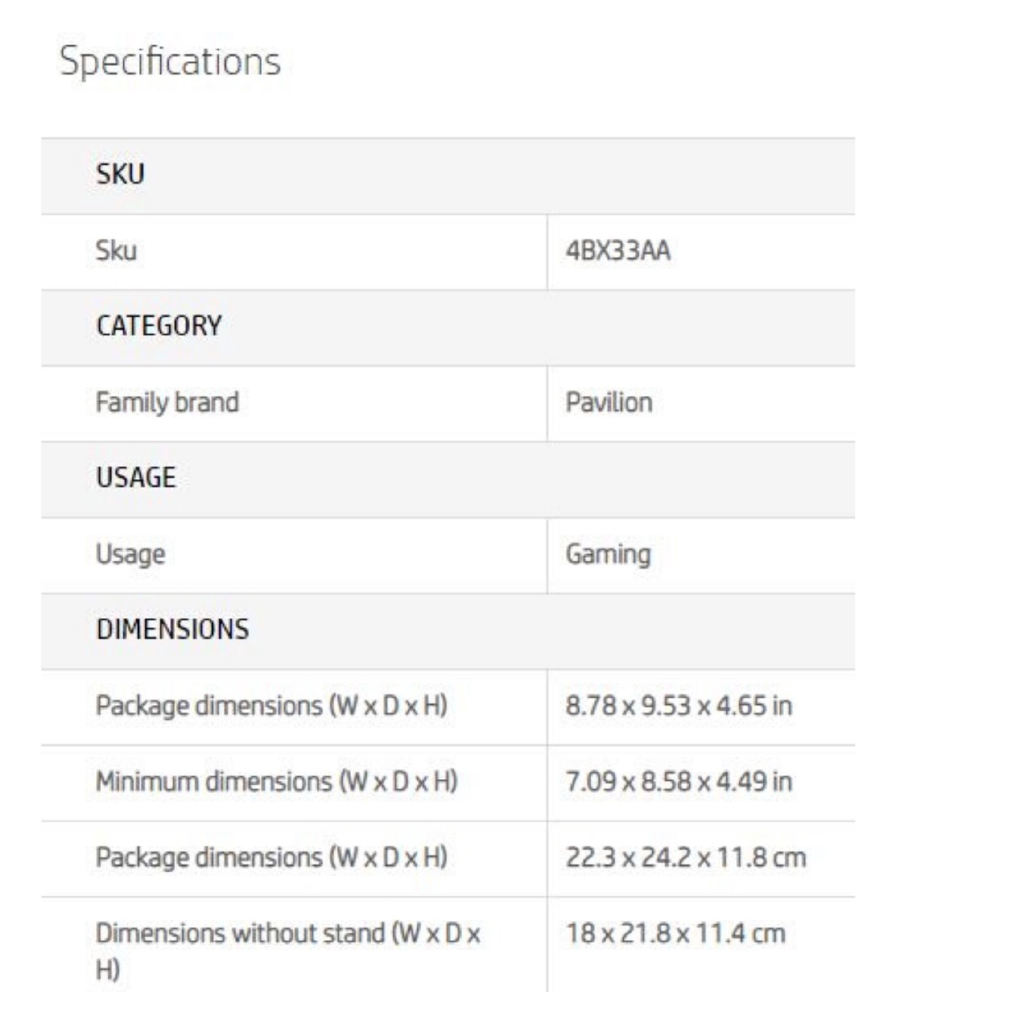Click the Usage row label
Image resolution: width=1024 pixels, height=1024 pixels.
click(x=130, y=555)
